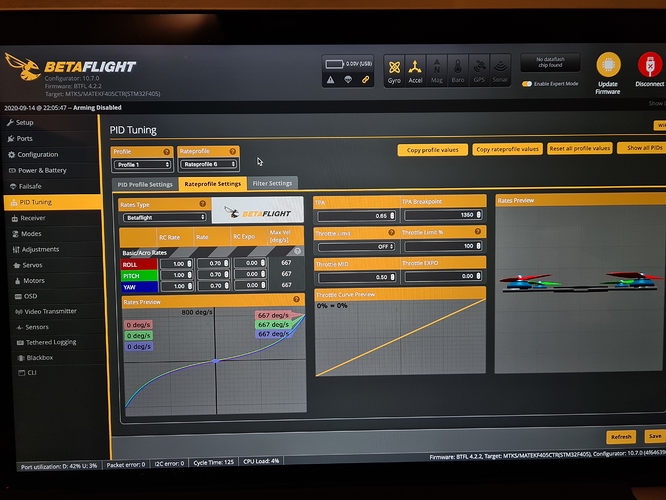Adjust TPA Breakpoint stepper arrows
Image resolution: width=666 pixels, height=500 pixels.
coord(479,215)
